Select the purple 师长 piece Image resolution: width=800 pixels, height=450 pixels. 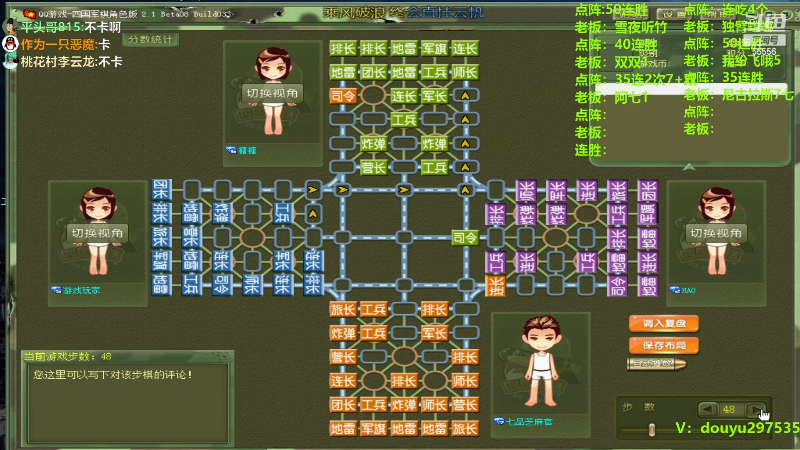click(526, 190)
